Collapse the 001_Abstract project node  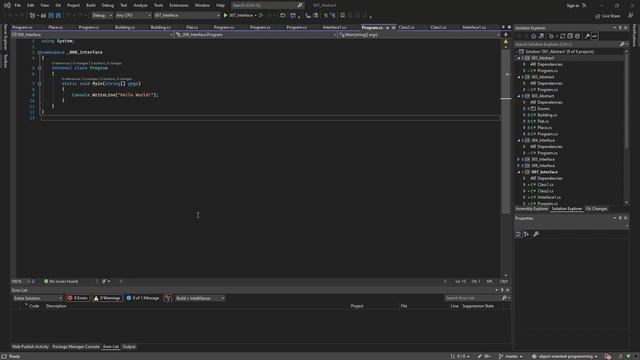click(x=519, y=58)
